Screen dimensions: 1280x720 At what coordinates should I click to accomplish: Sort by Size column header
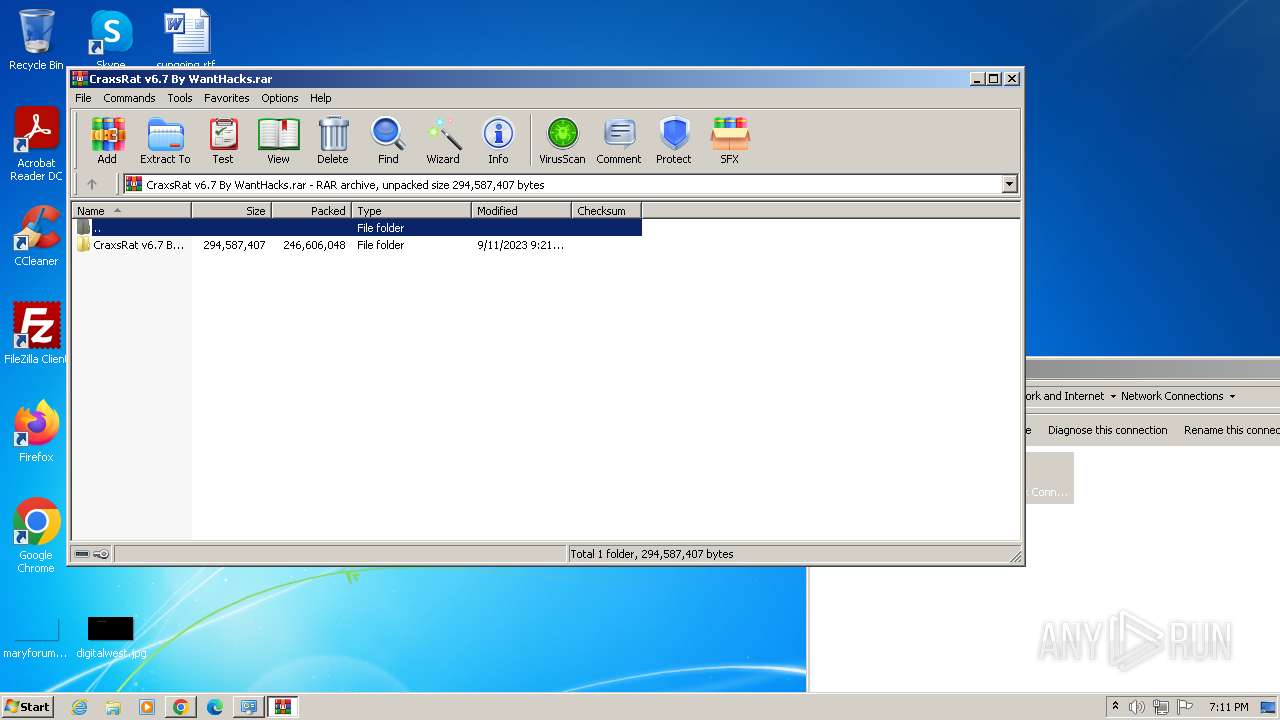(231, 211)
